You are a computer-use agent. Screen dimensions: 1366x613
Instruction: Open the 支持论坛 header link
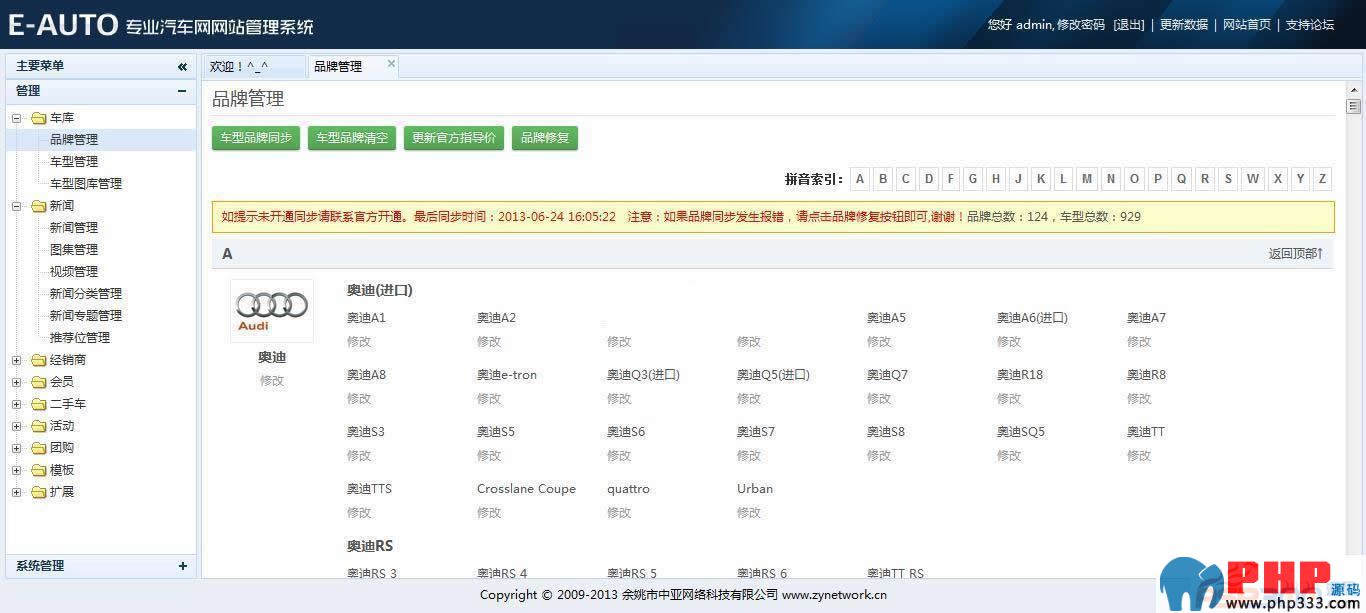tap(1310, 25)
